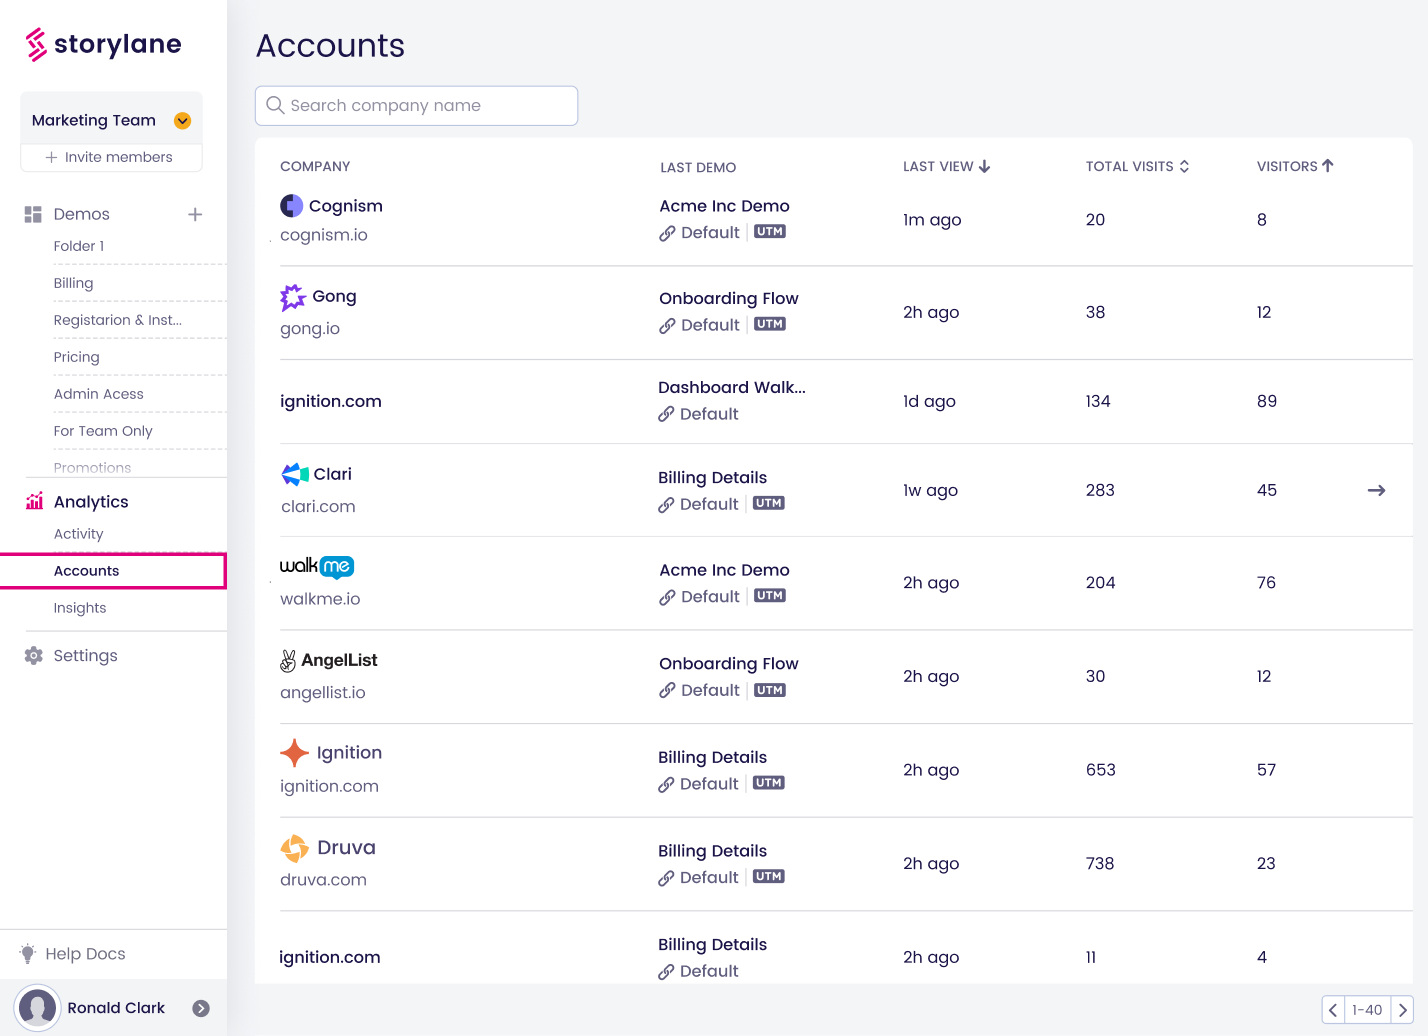1428x1036 pixels.
Task: Open Acme Inc Demo for Cognism
Action: (x=724, y=206)
